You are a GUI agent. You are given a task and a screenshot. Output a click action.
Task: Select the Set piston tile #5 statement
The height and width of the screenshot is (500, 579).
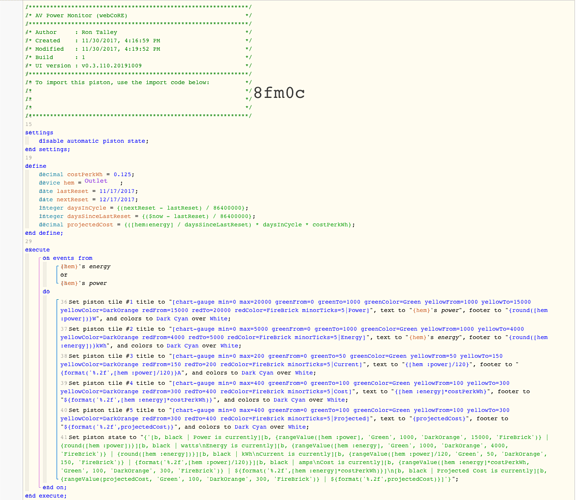click(285, 419)
